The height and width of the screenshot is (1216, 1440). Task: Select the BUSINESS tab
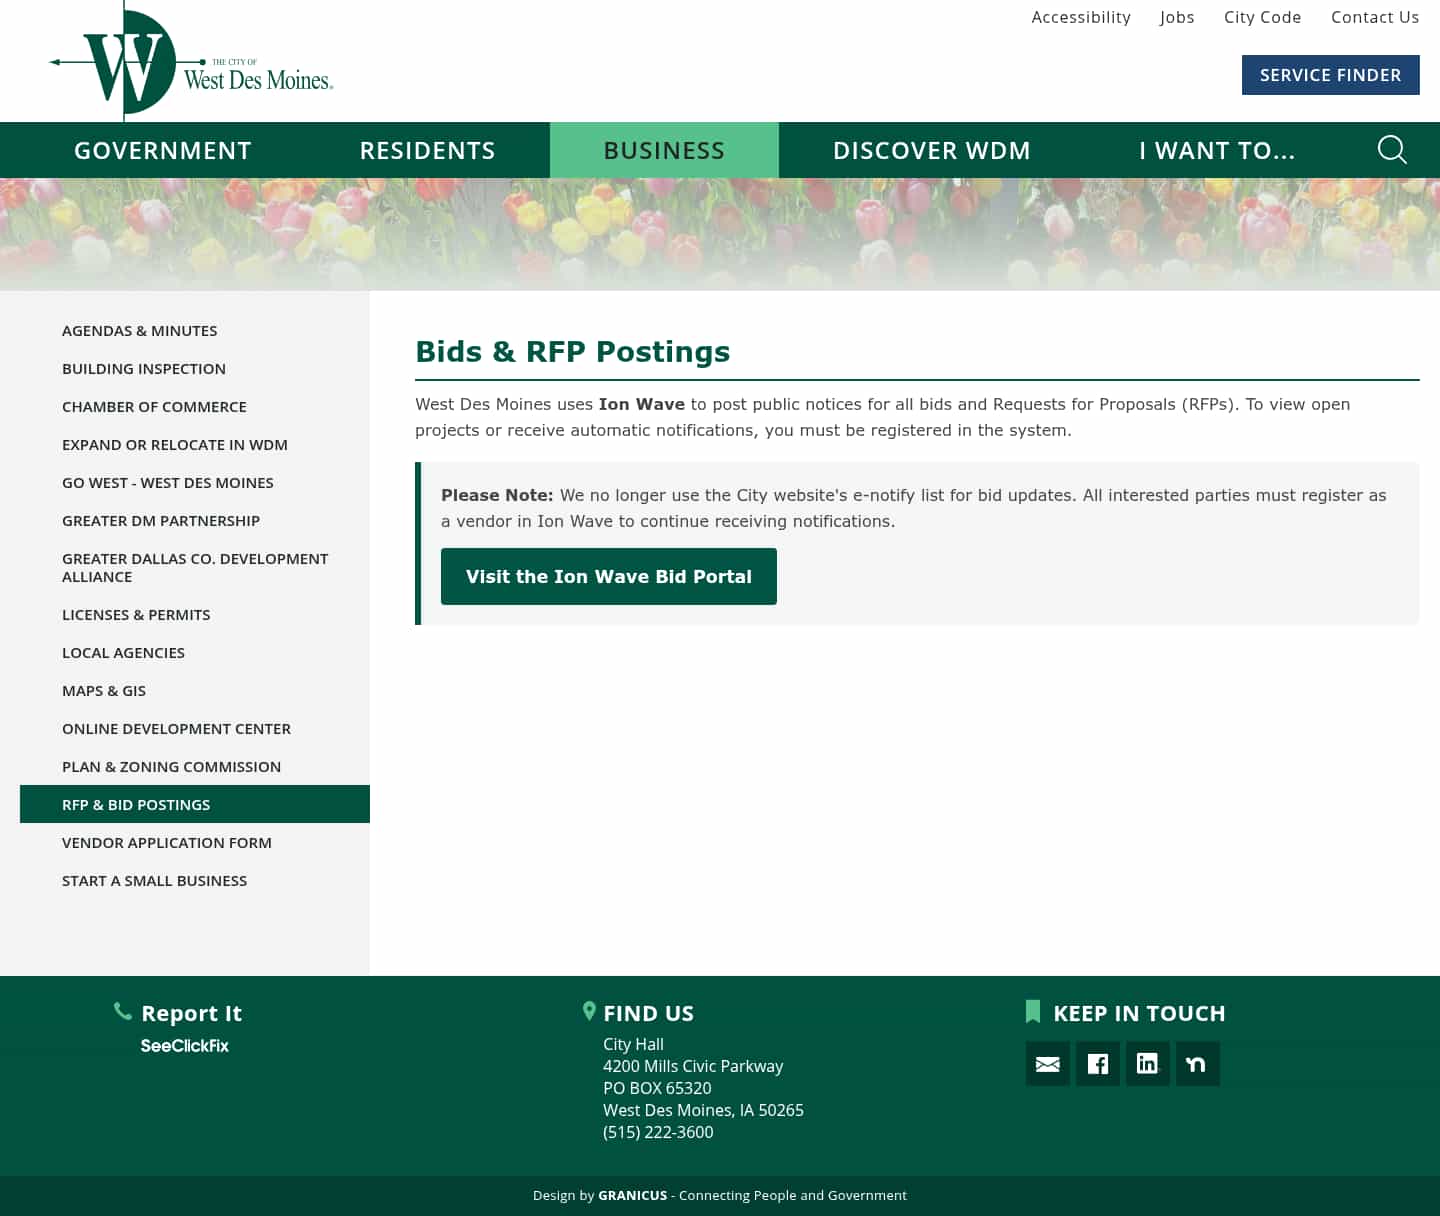[x=664, y=150]
